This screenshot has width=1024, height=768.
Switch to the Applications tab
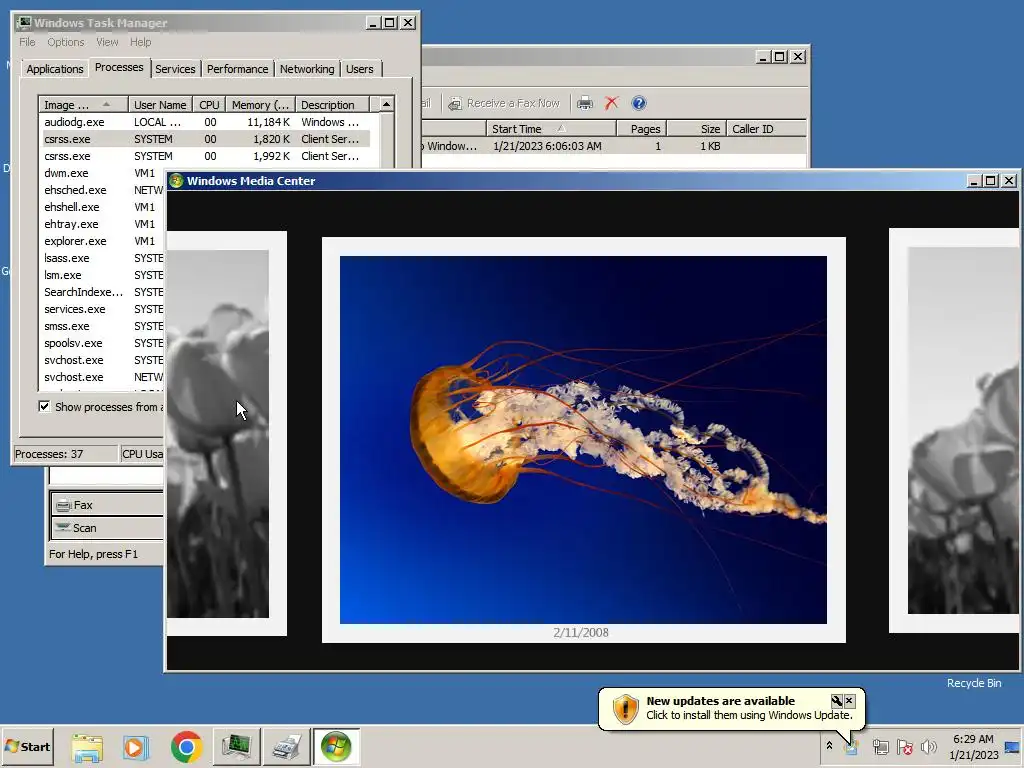(55, 69)
